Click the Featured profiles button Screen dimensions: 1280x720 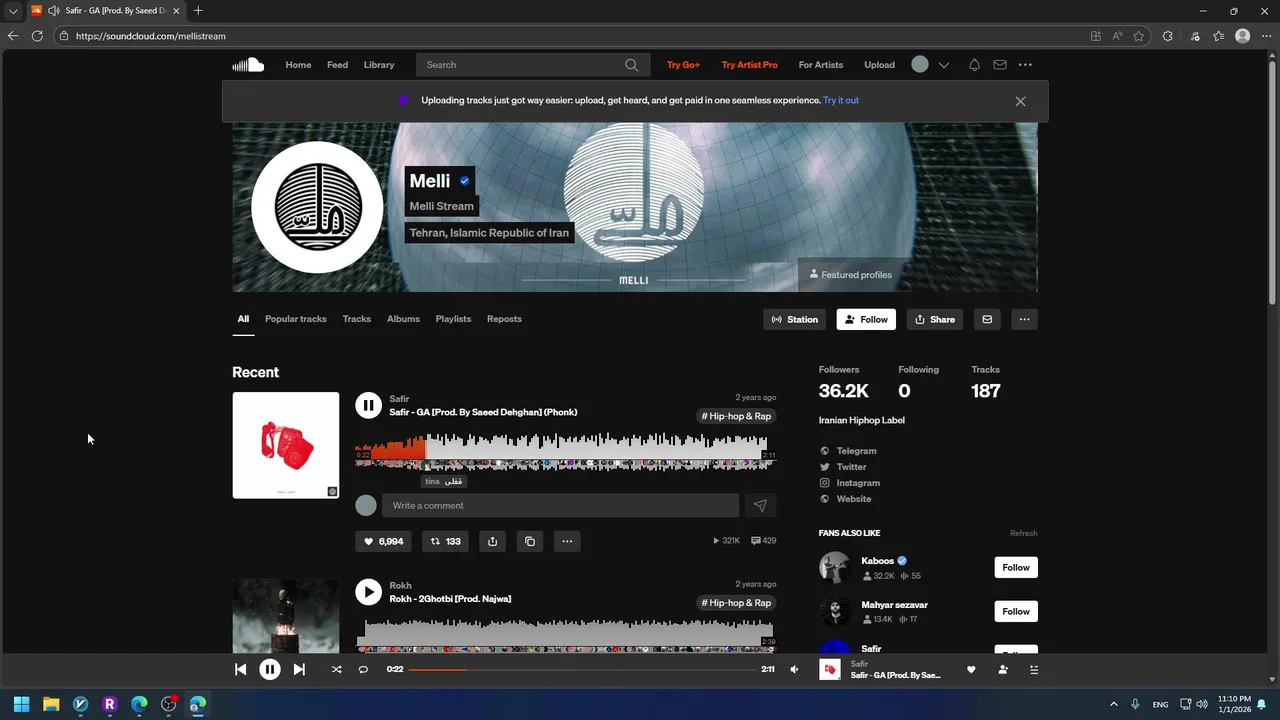click(x=851, y=275)
